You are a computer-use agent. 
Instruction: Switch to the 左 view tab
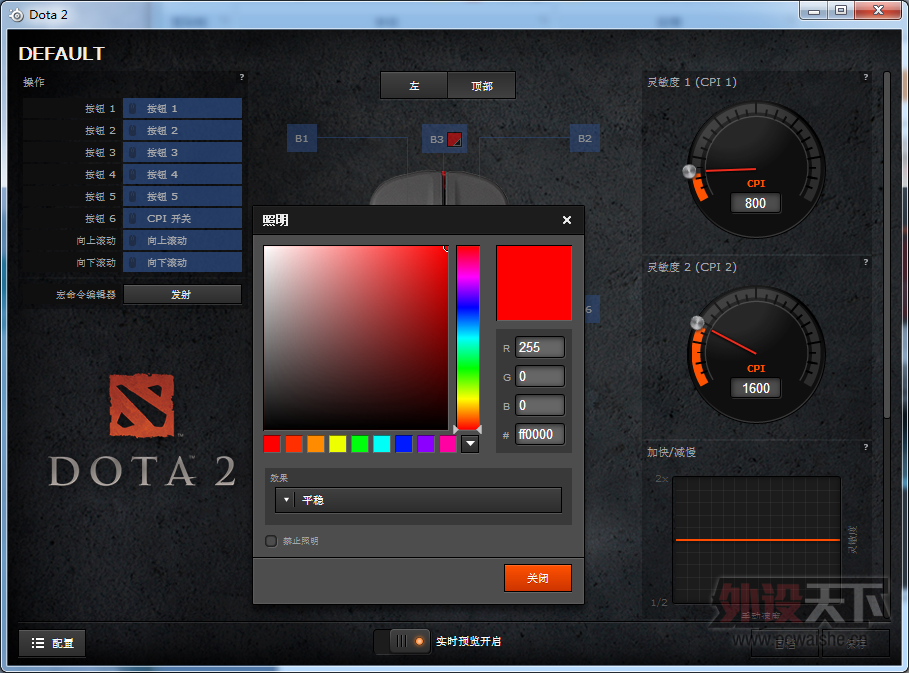coord(414,86)
